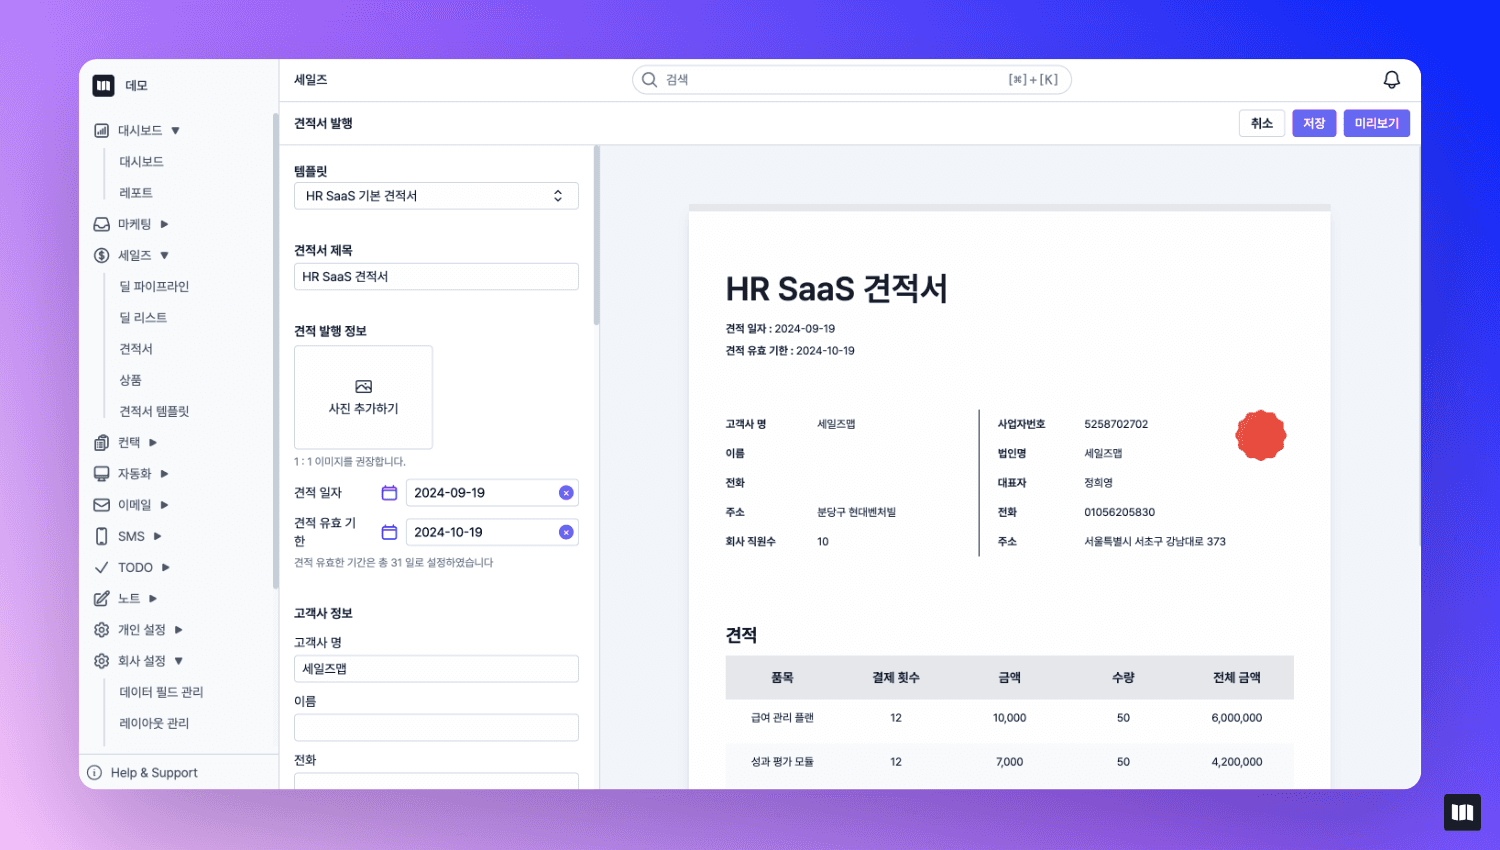This screenshot has height=850, width=1500.
Task: Click the Help & Support info icon
Action: 95,772
